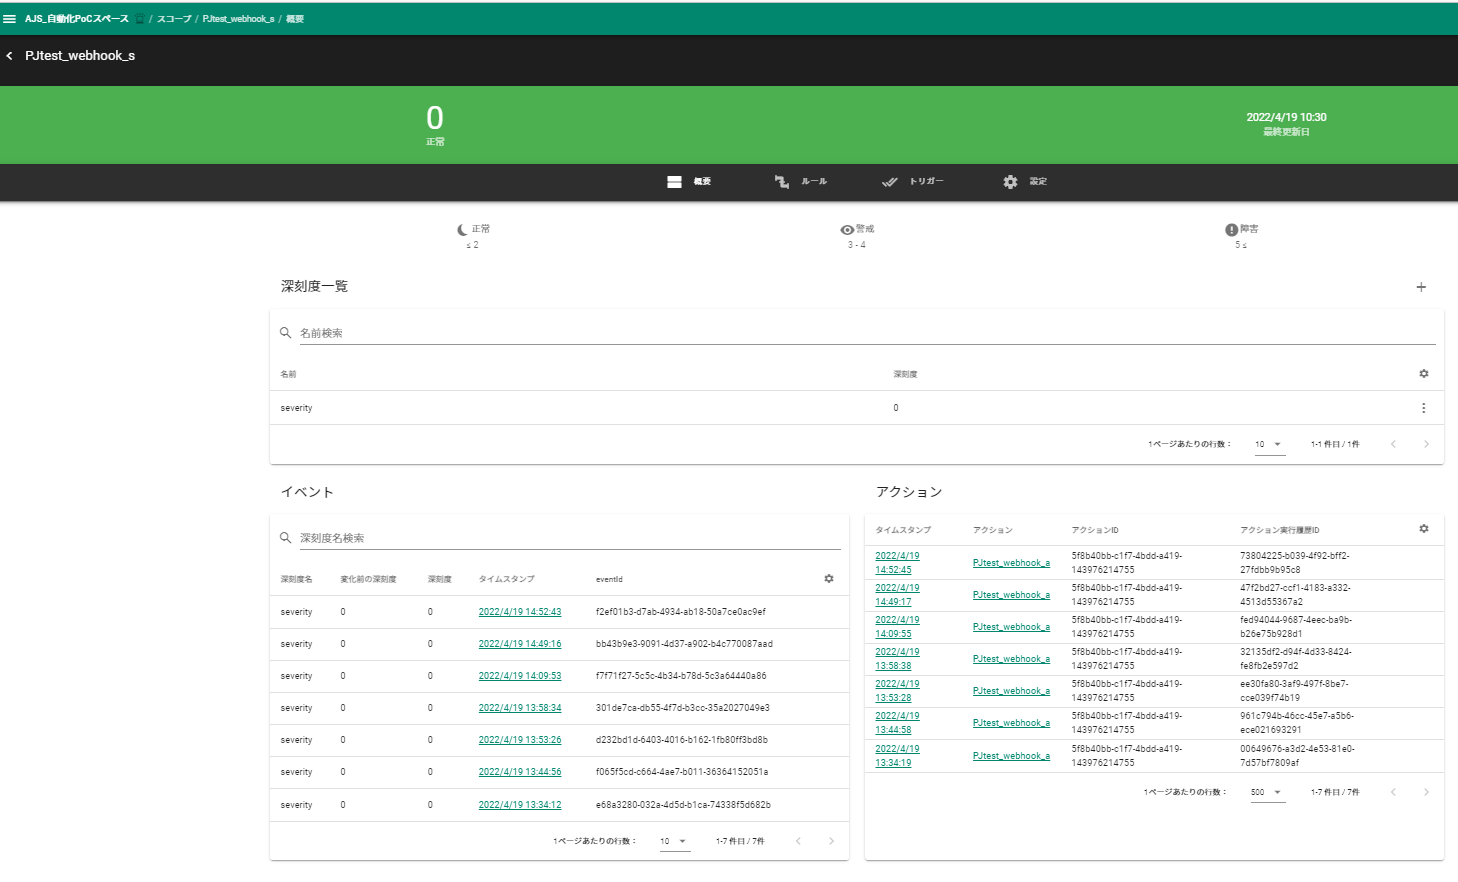This screenshot has height=882, width=1458.
Task: Open event timestamp 2022/4/19 14:52:43 link
Action: tap(519, 612)
